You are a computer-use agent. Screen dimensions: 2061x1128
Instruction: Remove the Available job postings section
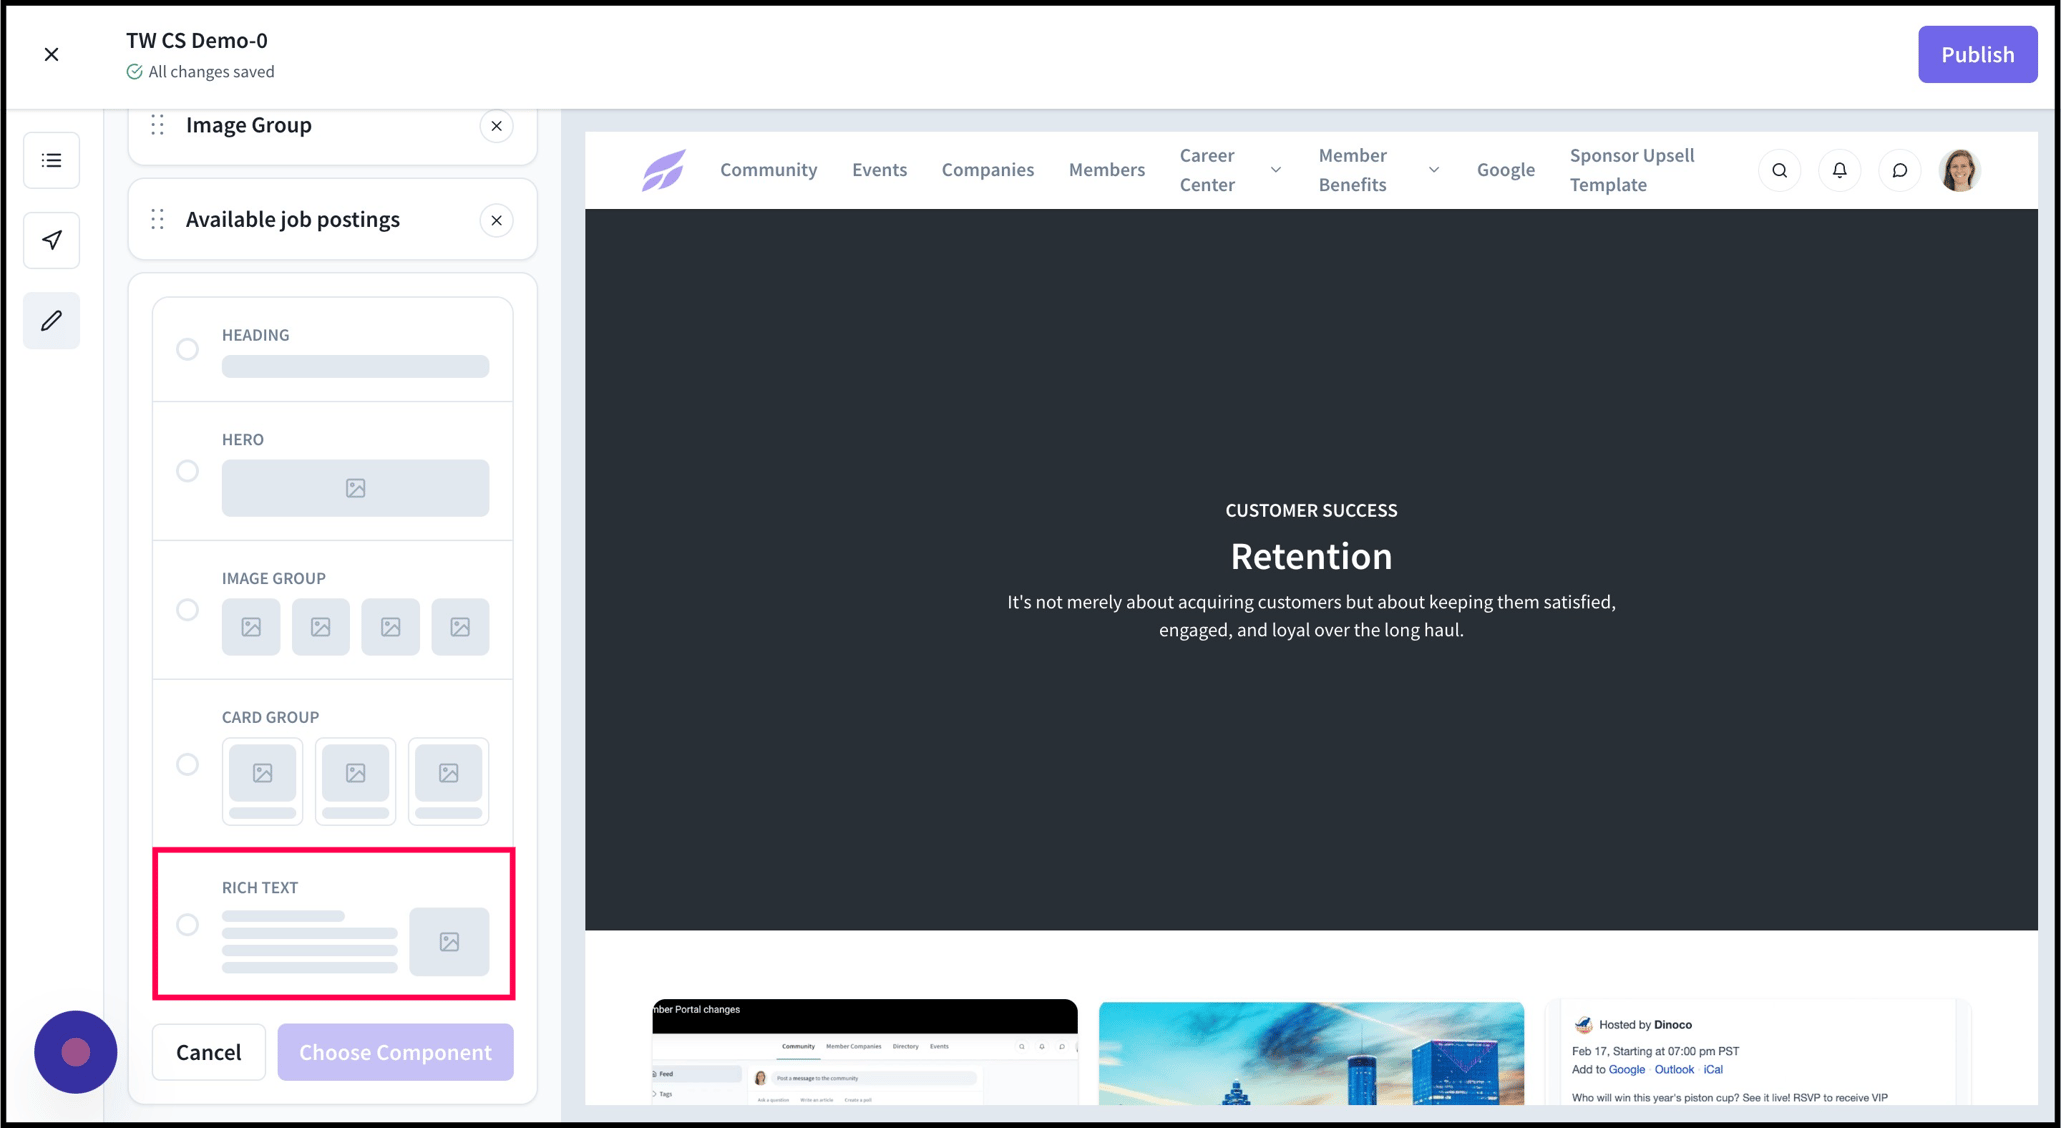coord(496,220)
